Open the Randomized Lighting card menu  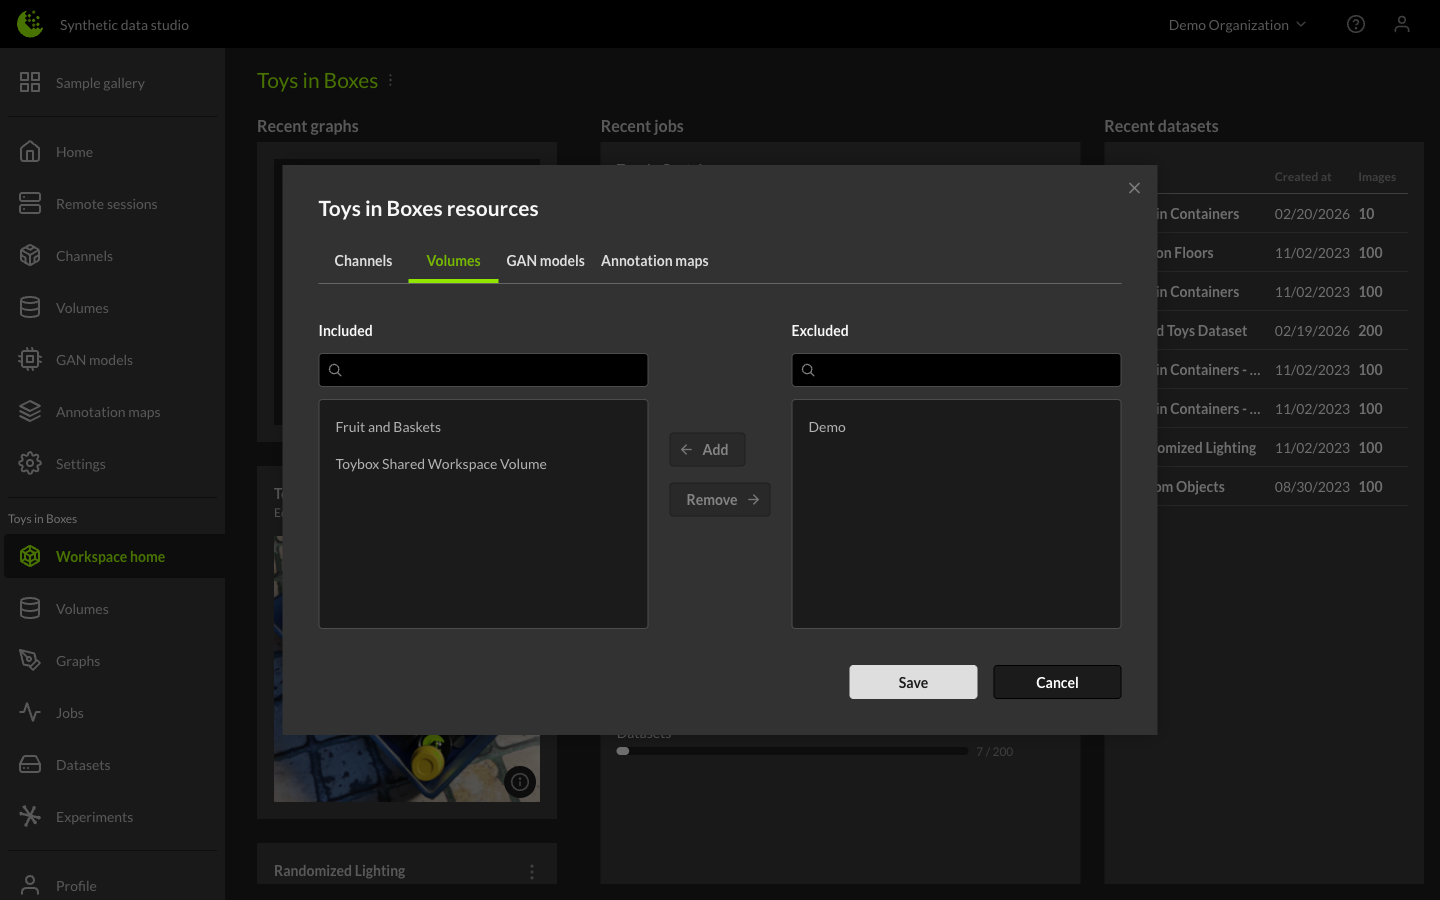pyautogui.click(x=531, y=871)
